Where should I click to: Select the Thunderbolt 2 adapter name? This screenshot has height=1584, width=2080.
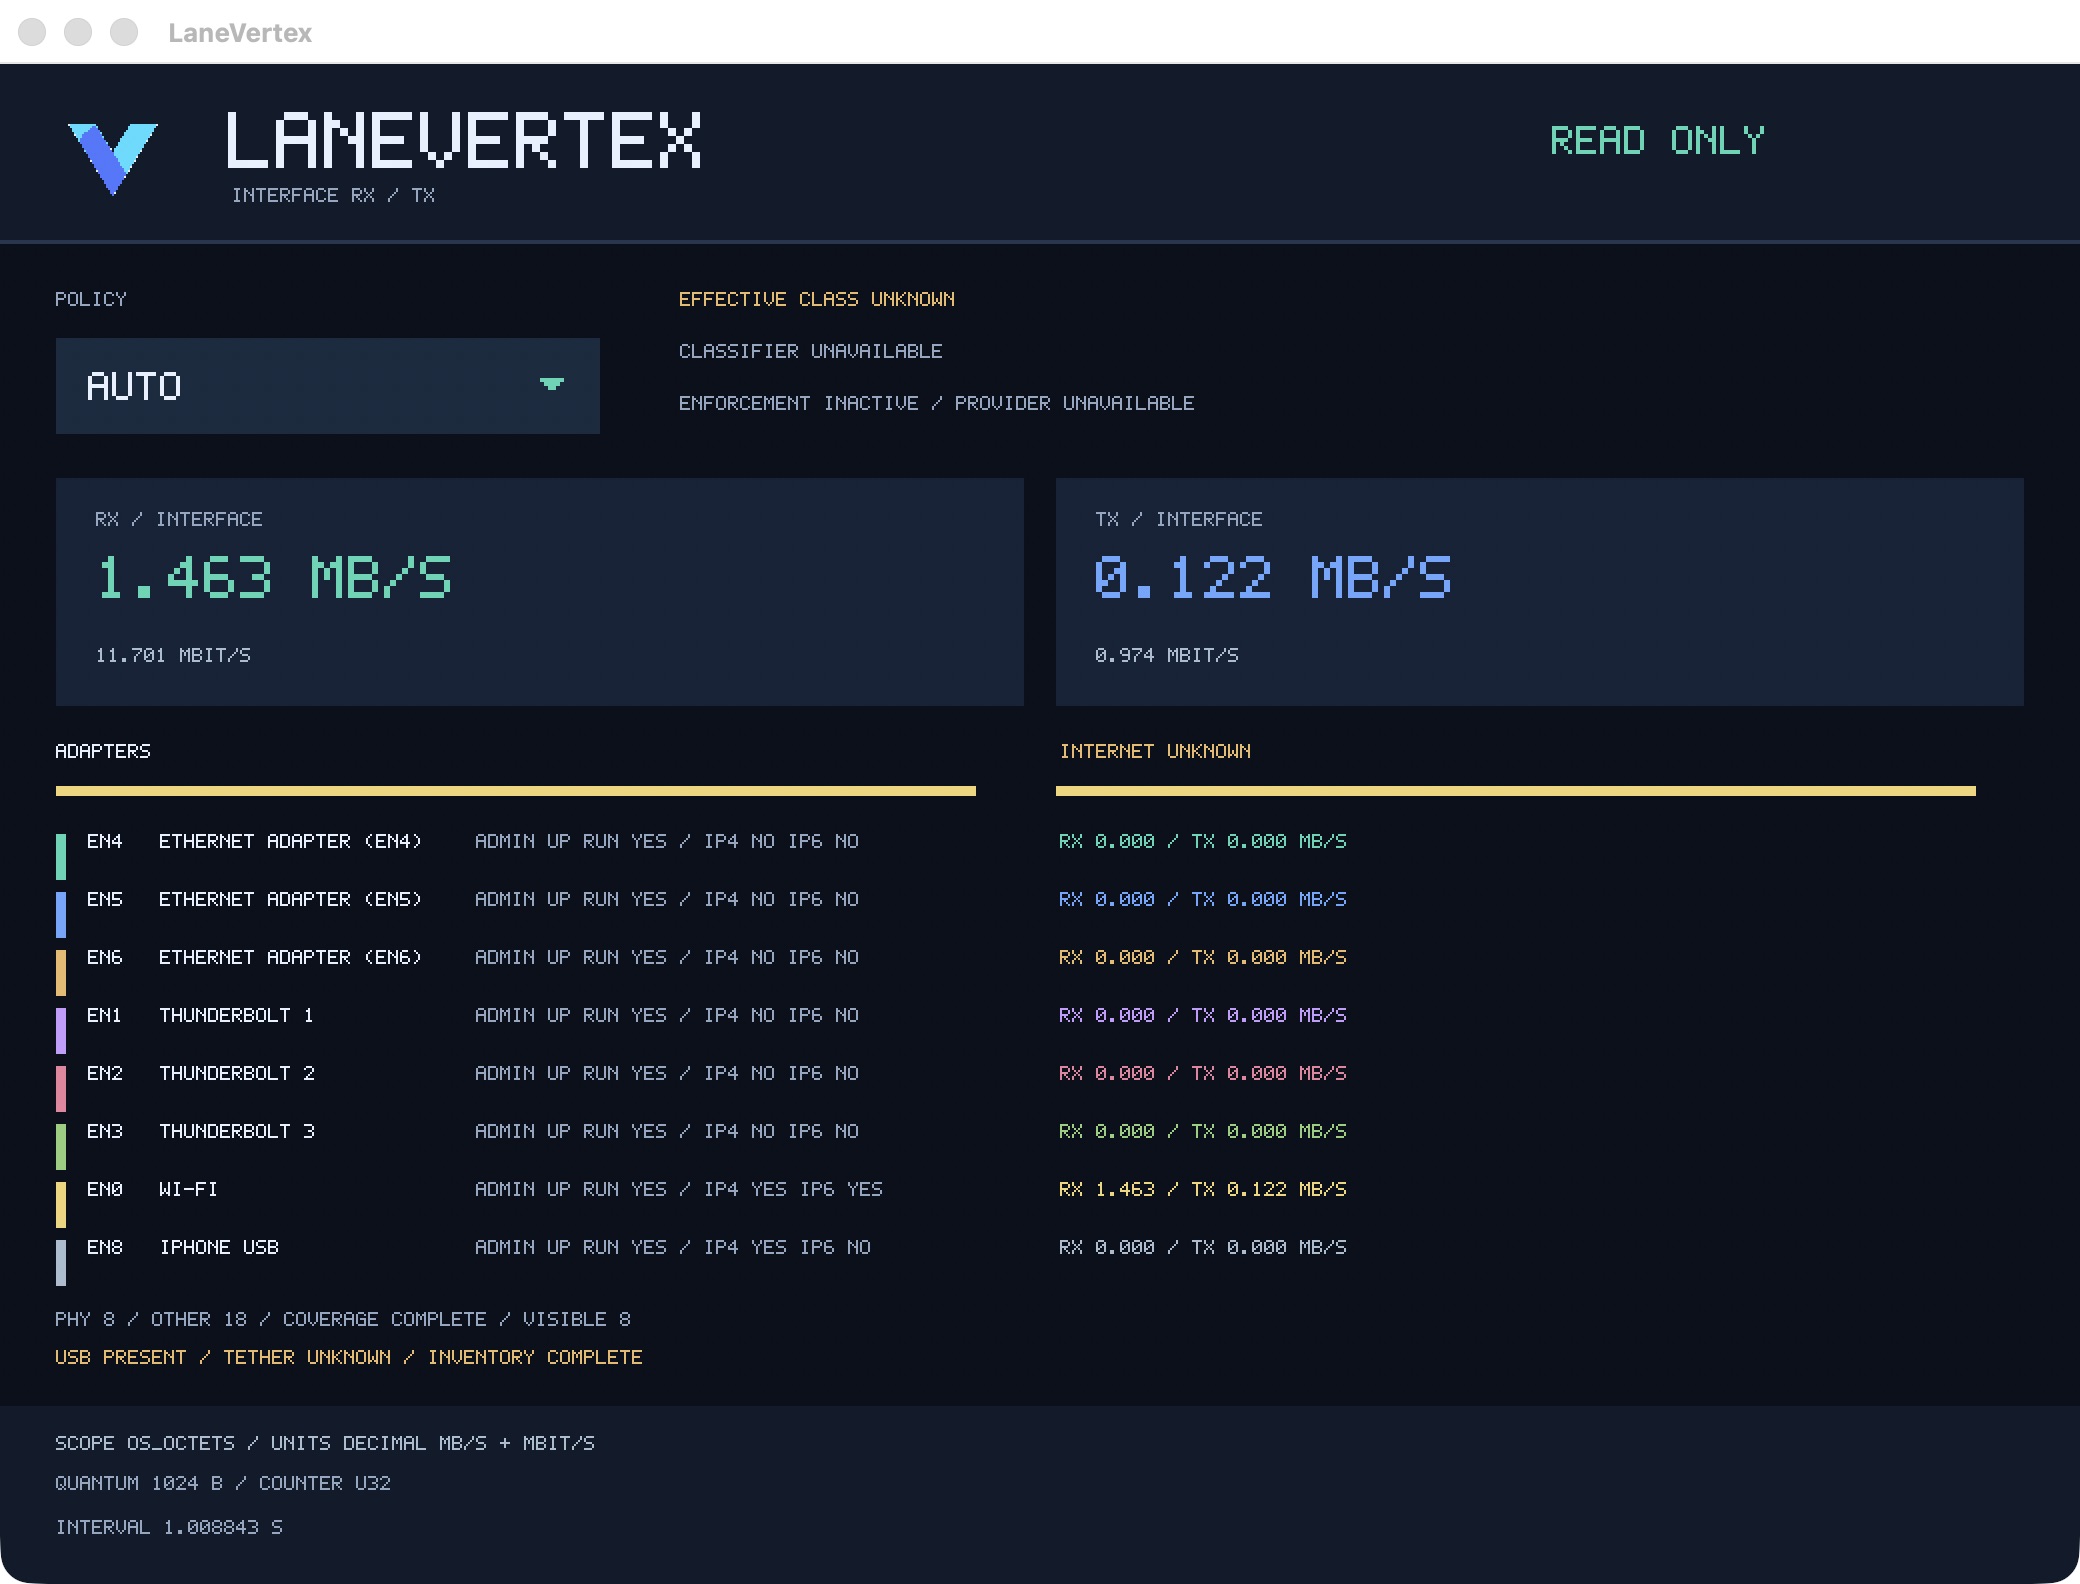pyautogui.click(x=236, y=1073)
